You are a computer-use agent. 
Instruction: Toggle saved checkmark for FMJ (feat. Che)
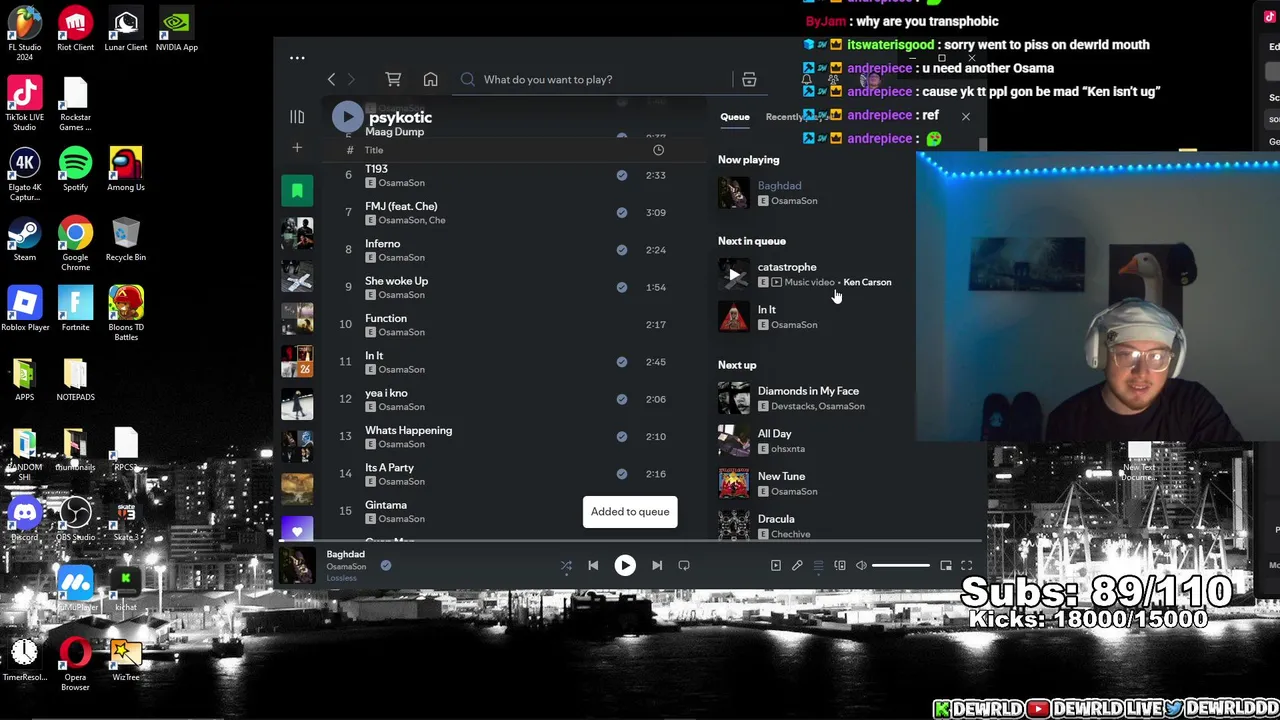point(622,212)
